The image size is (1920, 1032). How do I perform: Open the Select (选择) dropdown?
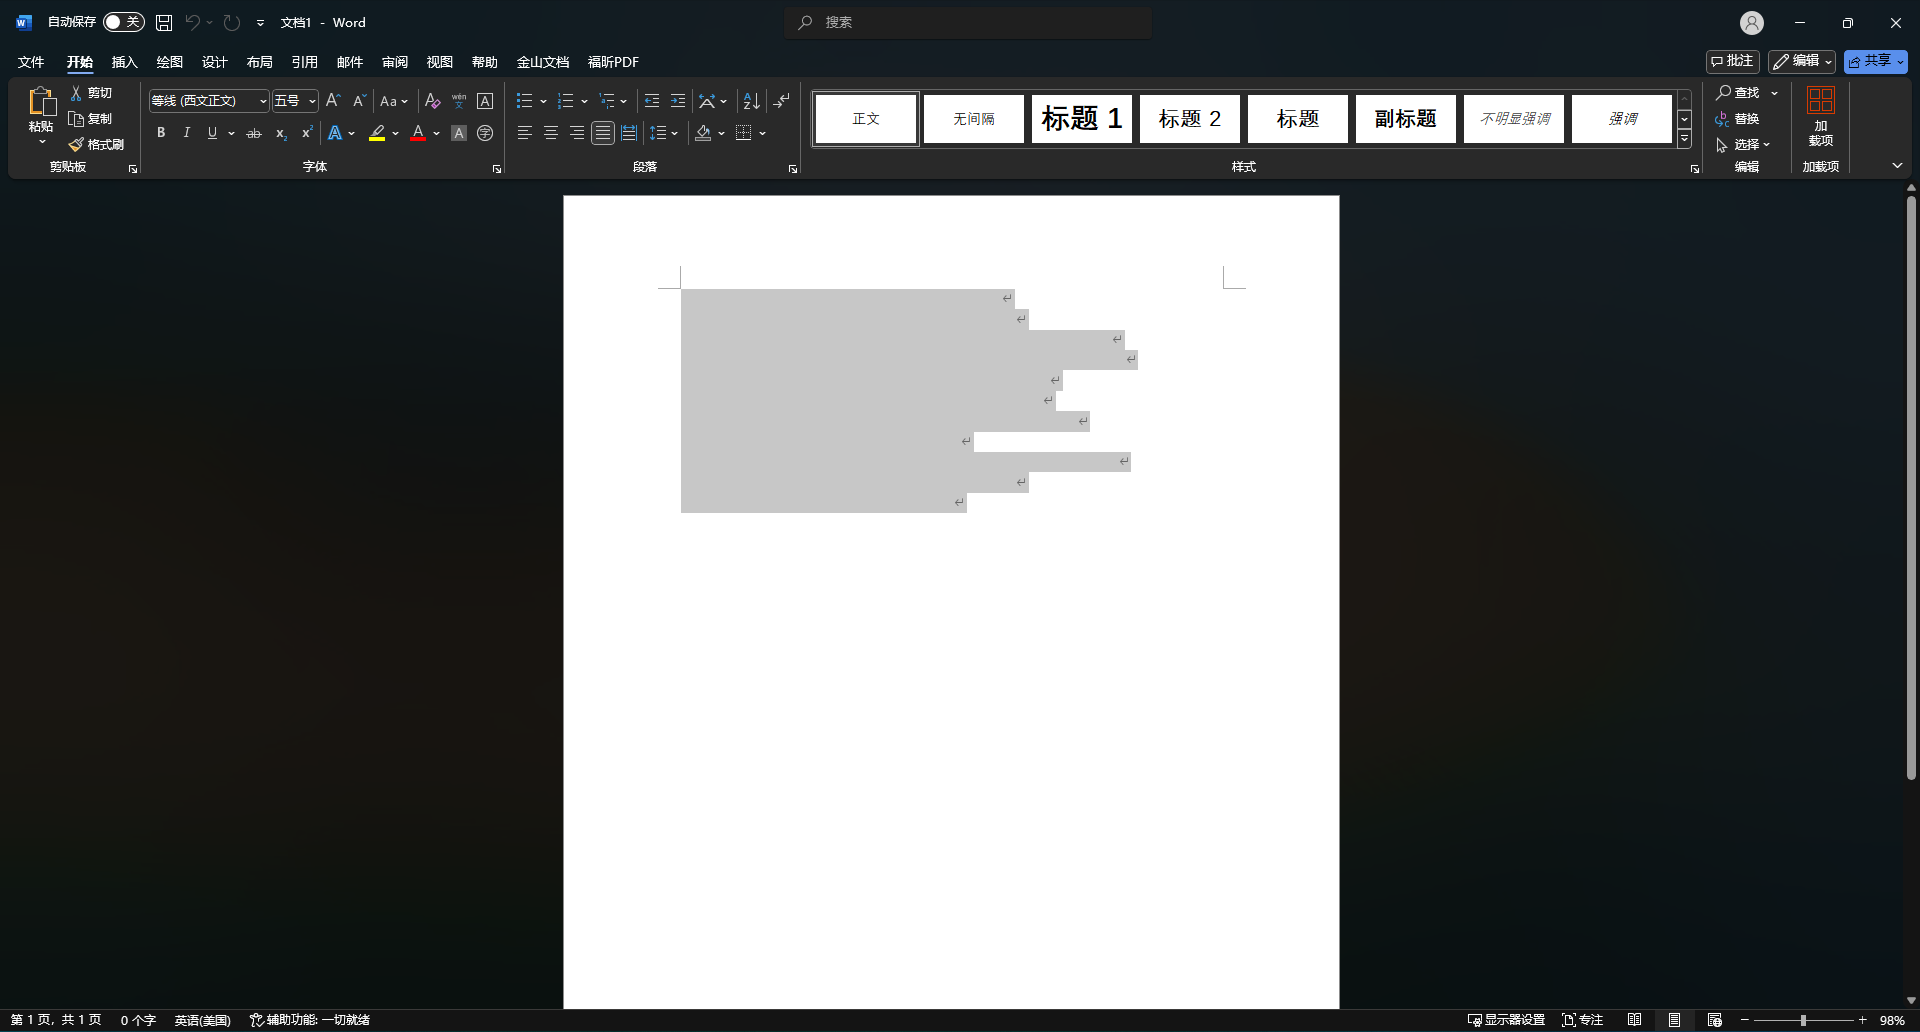click(x=1743, y=145)
